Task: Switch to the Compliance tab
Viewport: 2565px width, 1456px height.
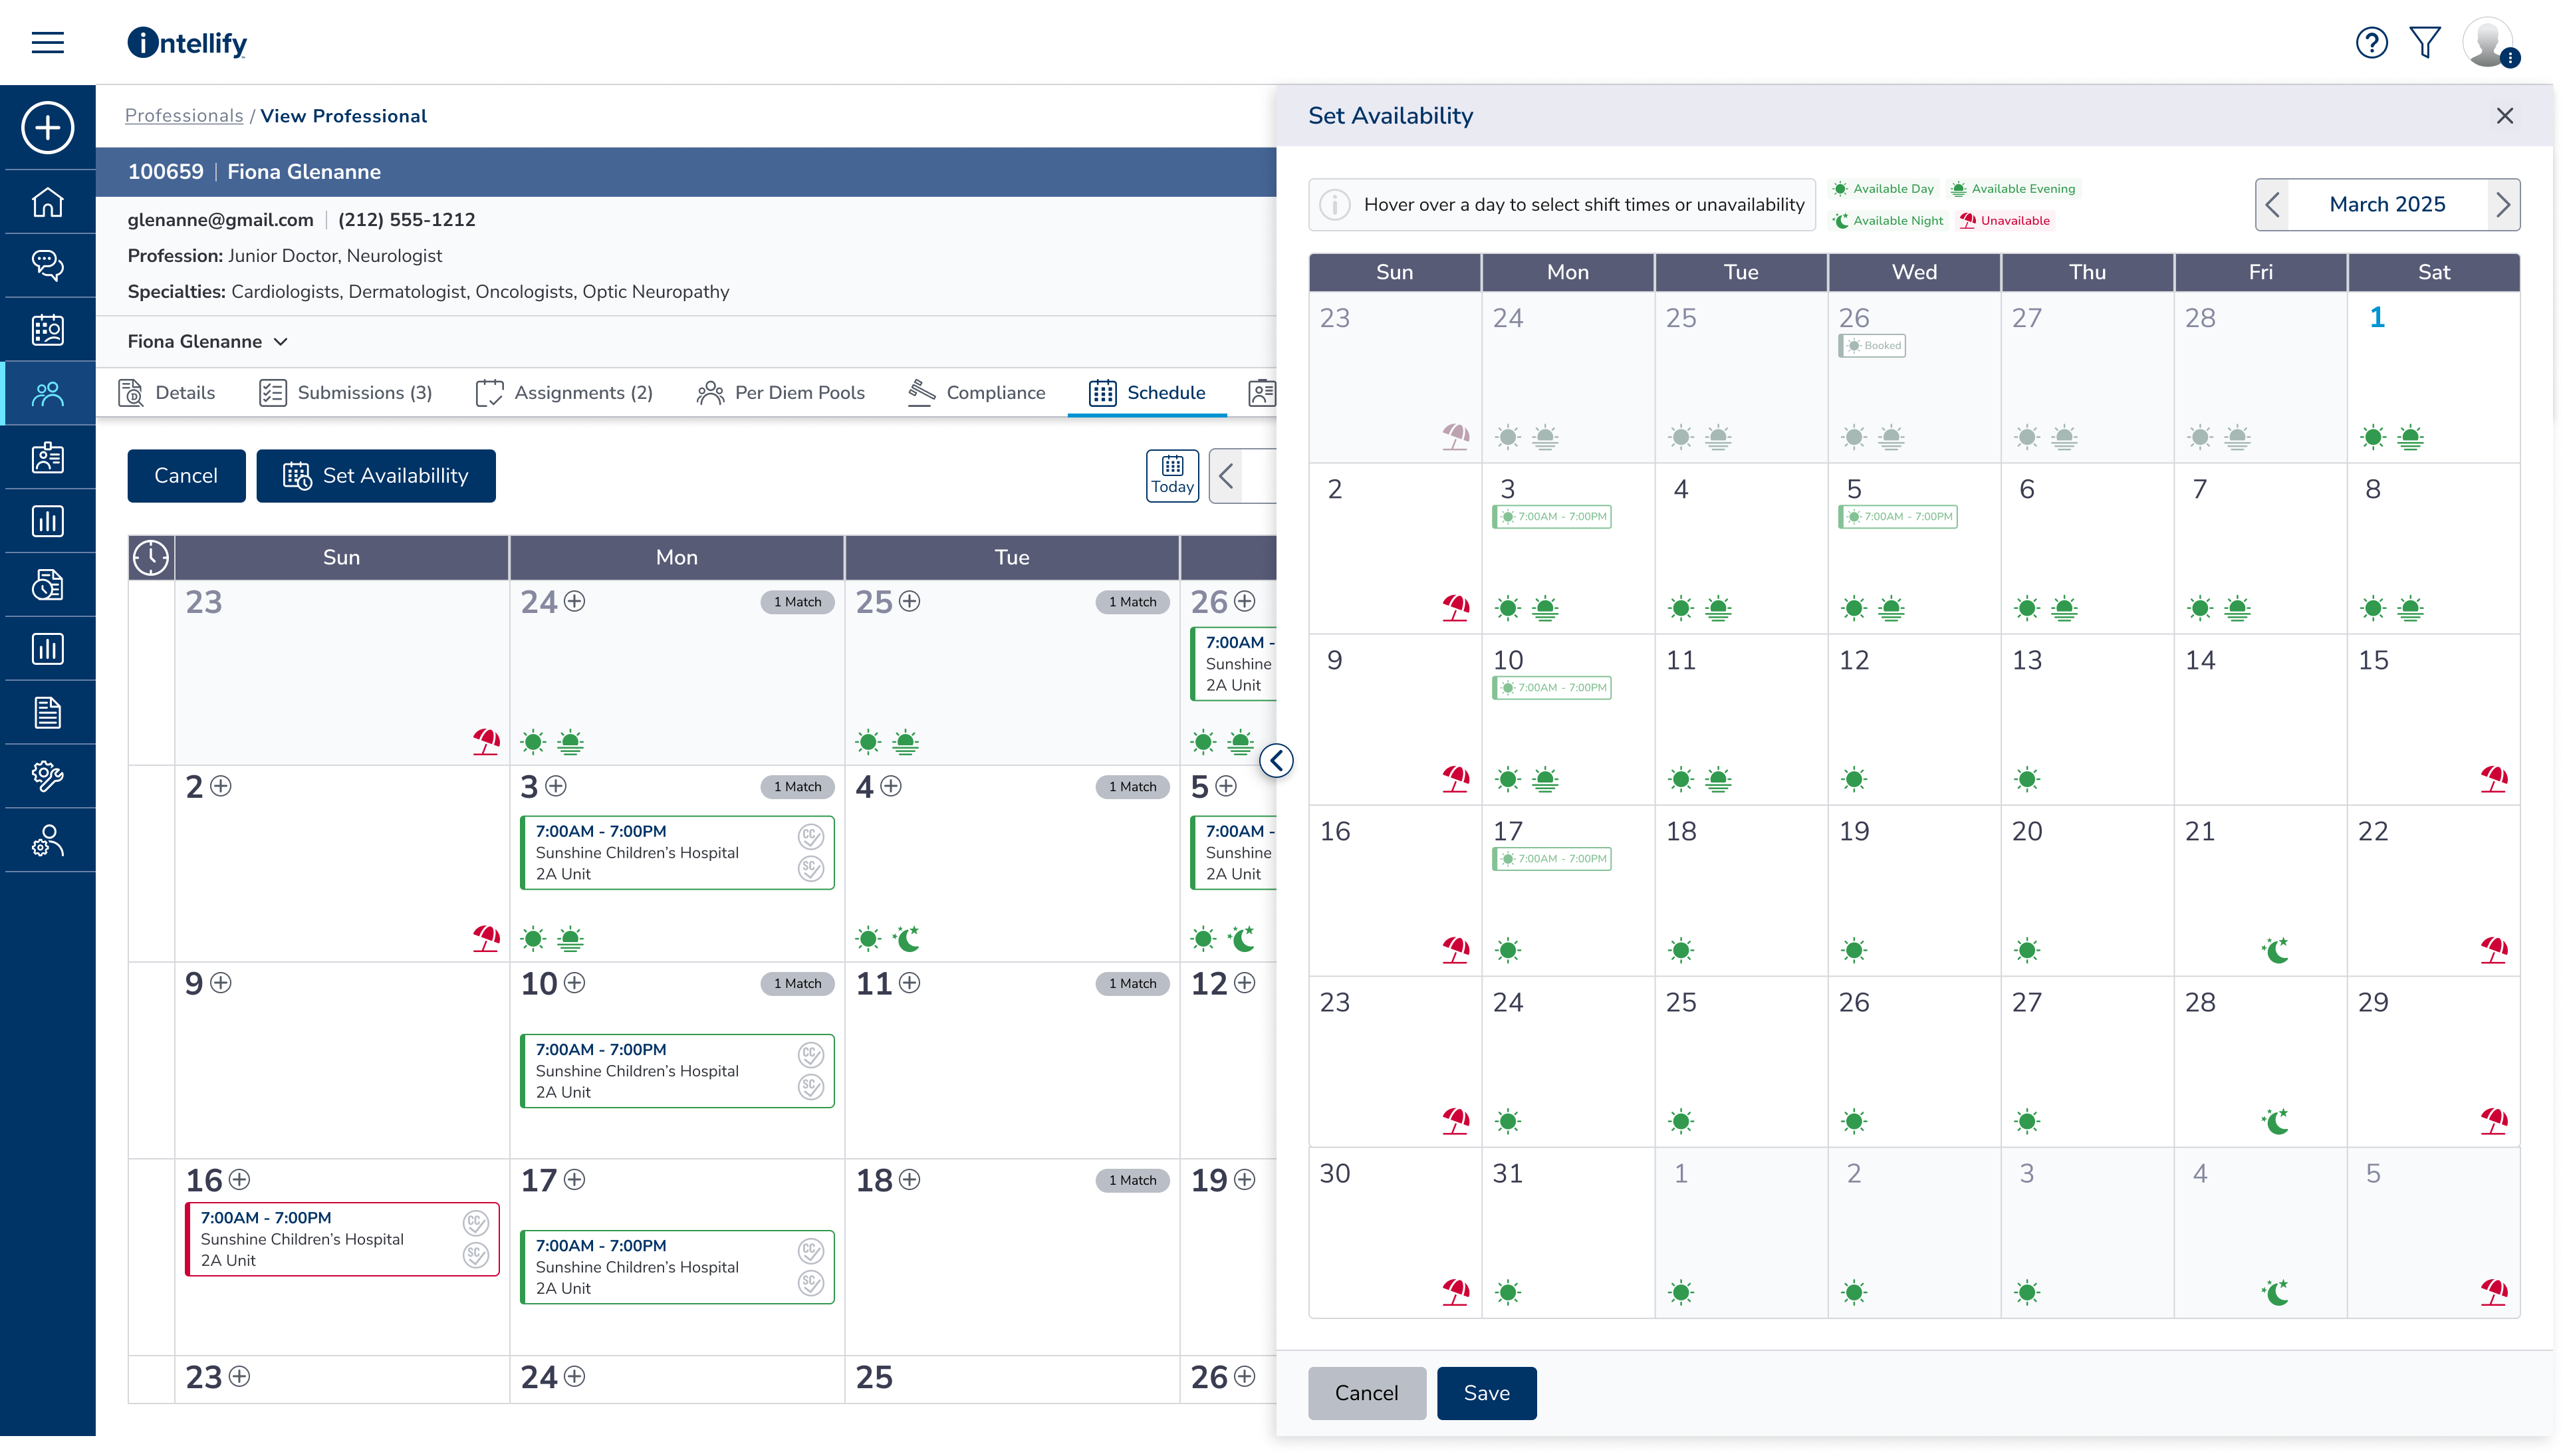Action: pos(995,392)
